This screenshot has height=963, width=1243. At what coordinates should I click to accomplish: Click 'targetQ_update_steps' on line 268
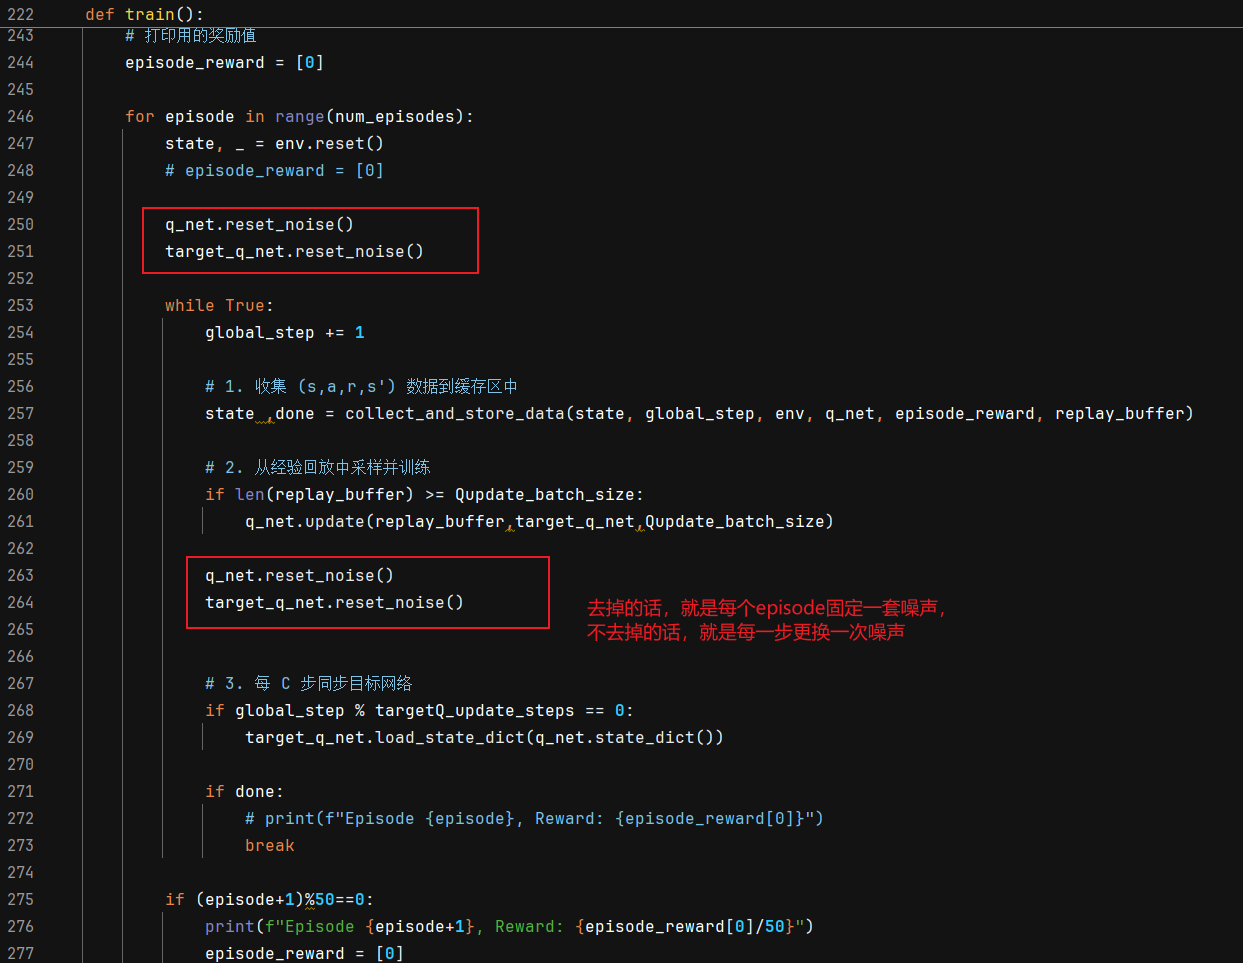tap(474, 711)
